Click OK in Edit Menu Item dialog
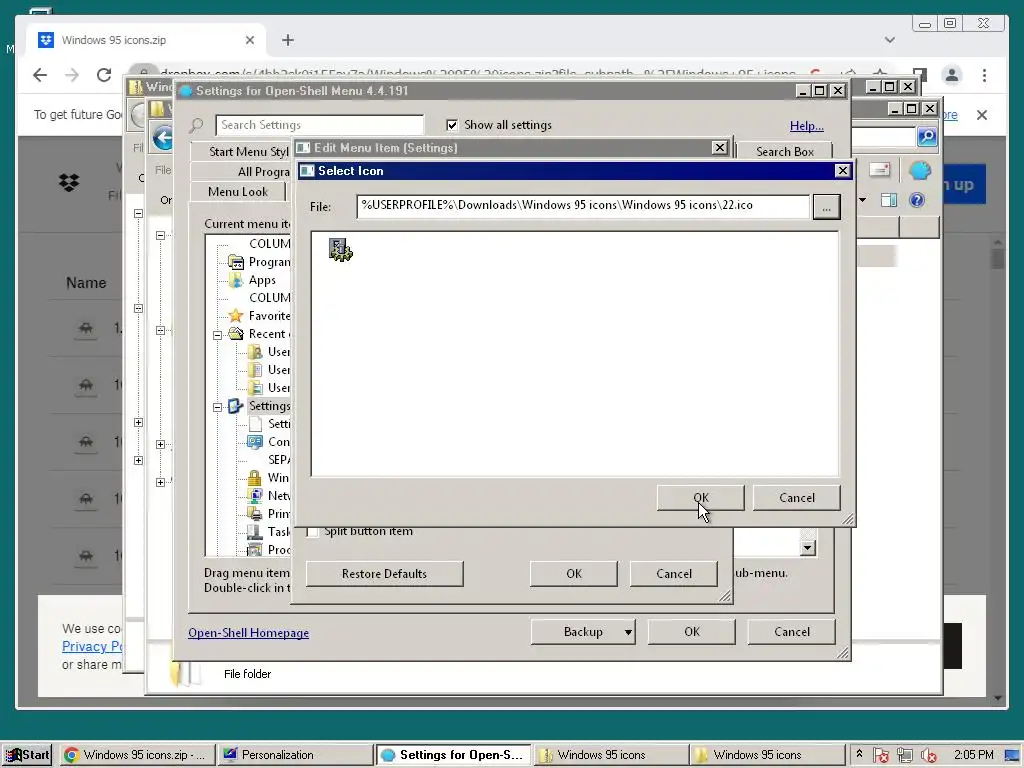The height and width of the screenshot is (768, 1024). pos(573,574)
